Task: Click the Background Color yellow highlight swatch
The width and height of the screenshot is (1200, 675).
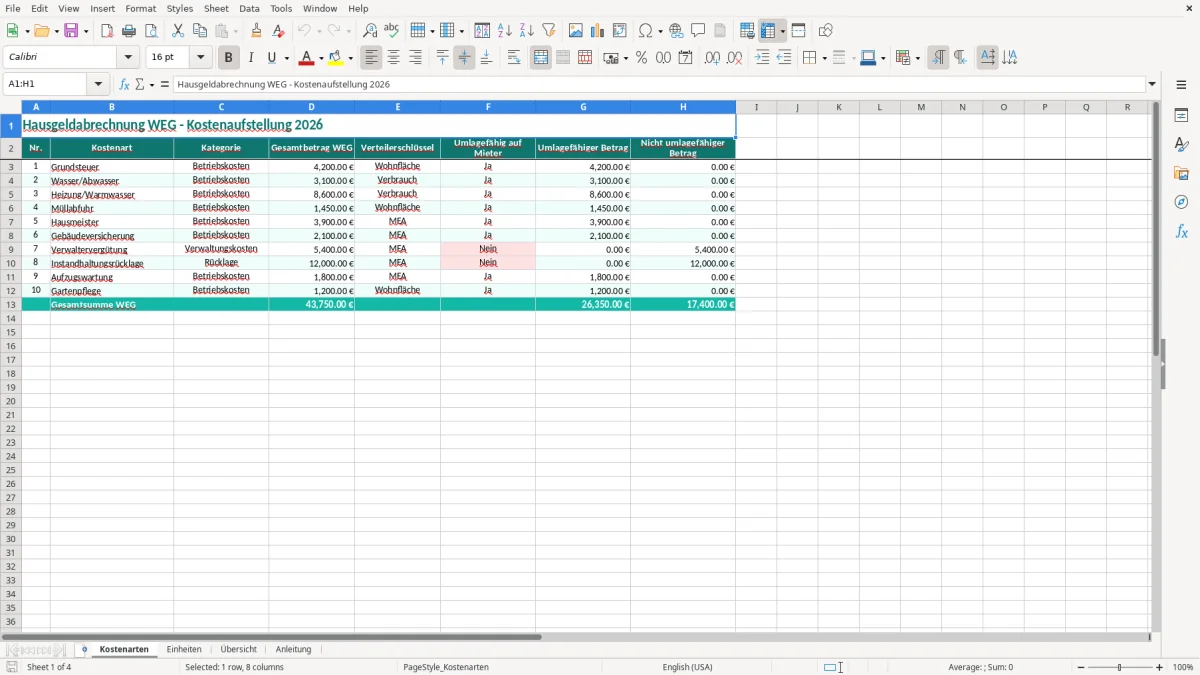Action: click(336, 58)
